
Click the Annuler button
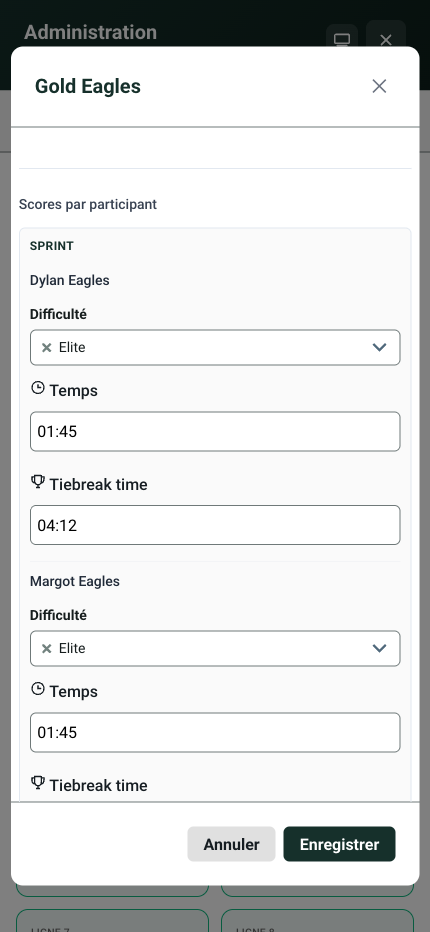pos(231,844)
